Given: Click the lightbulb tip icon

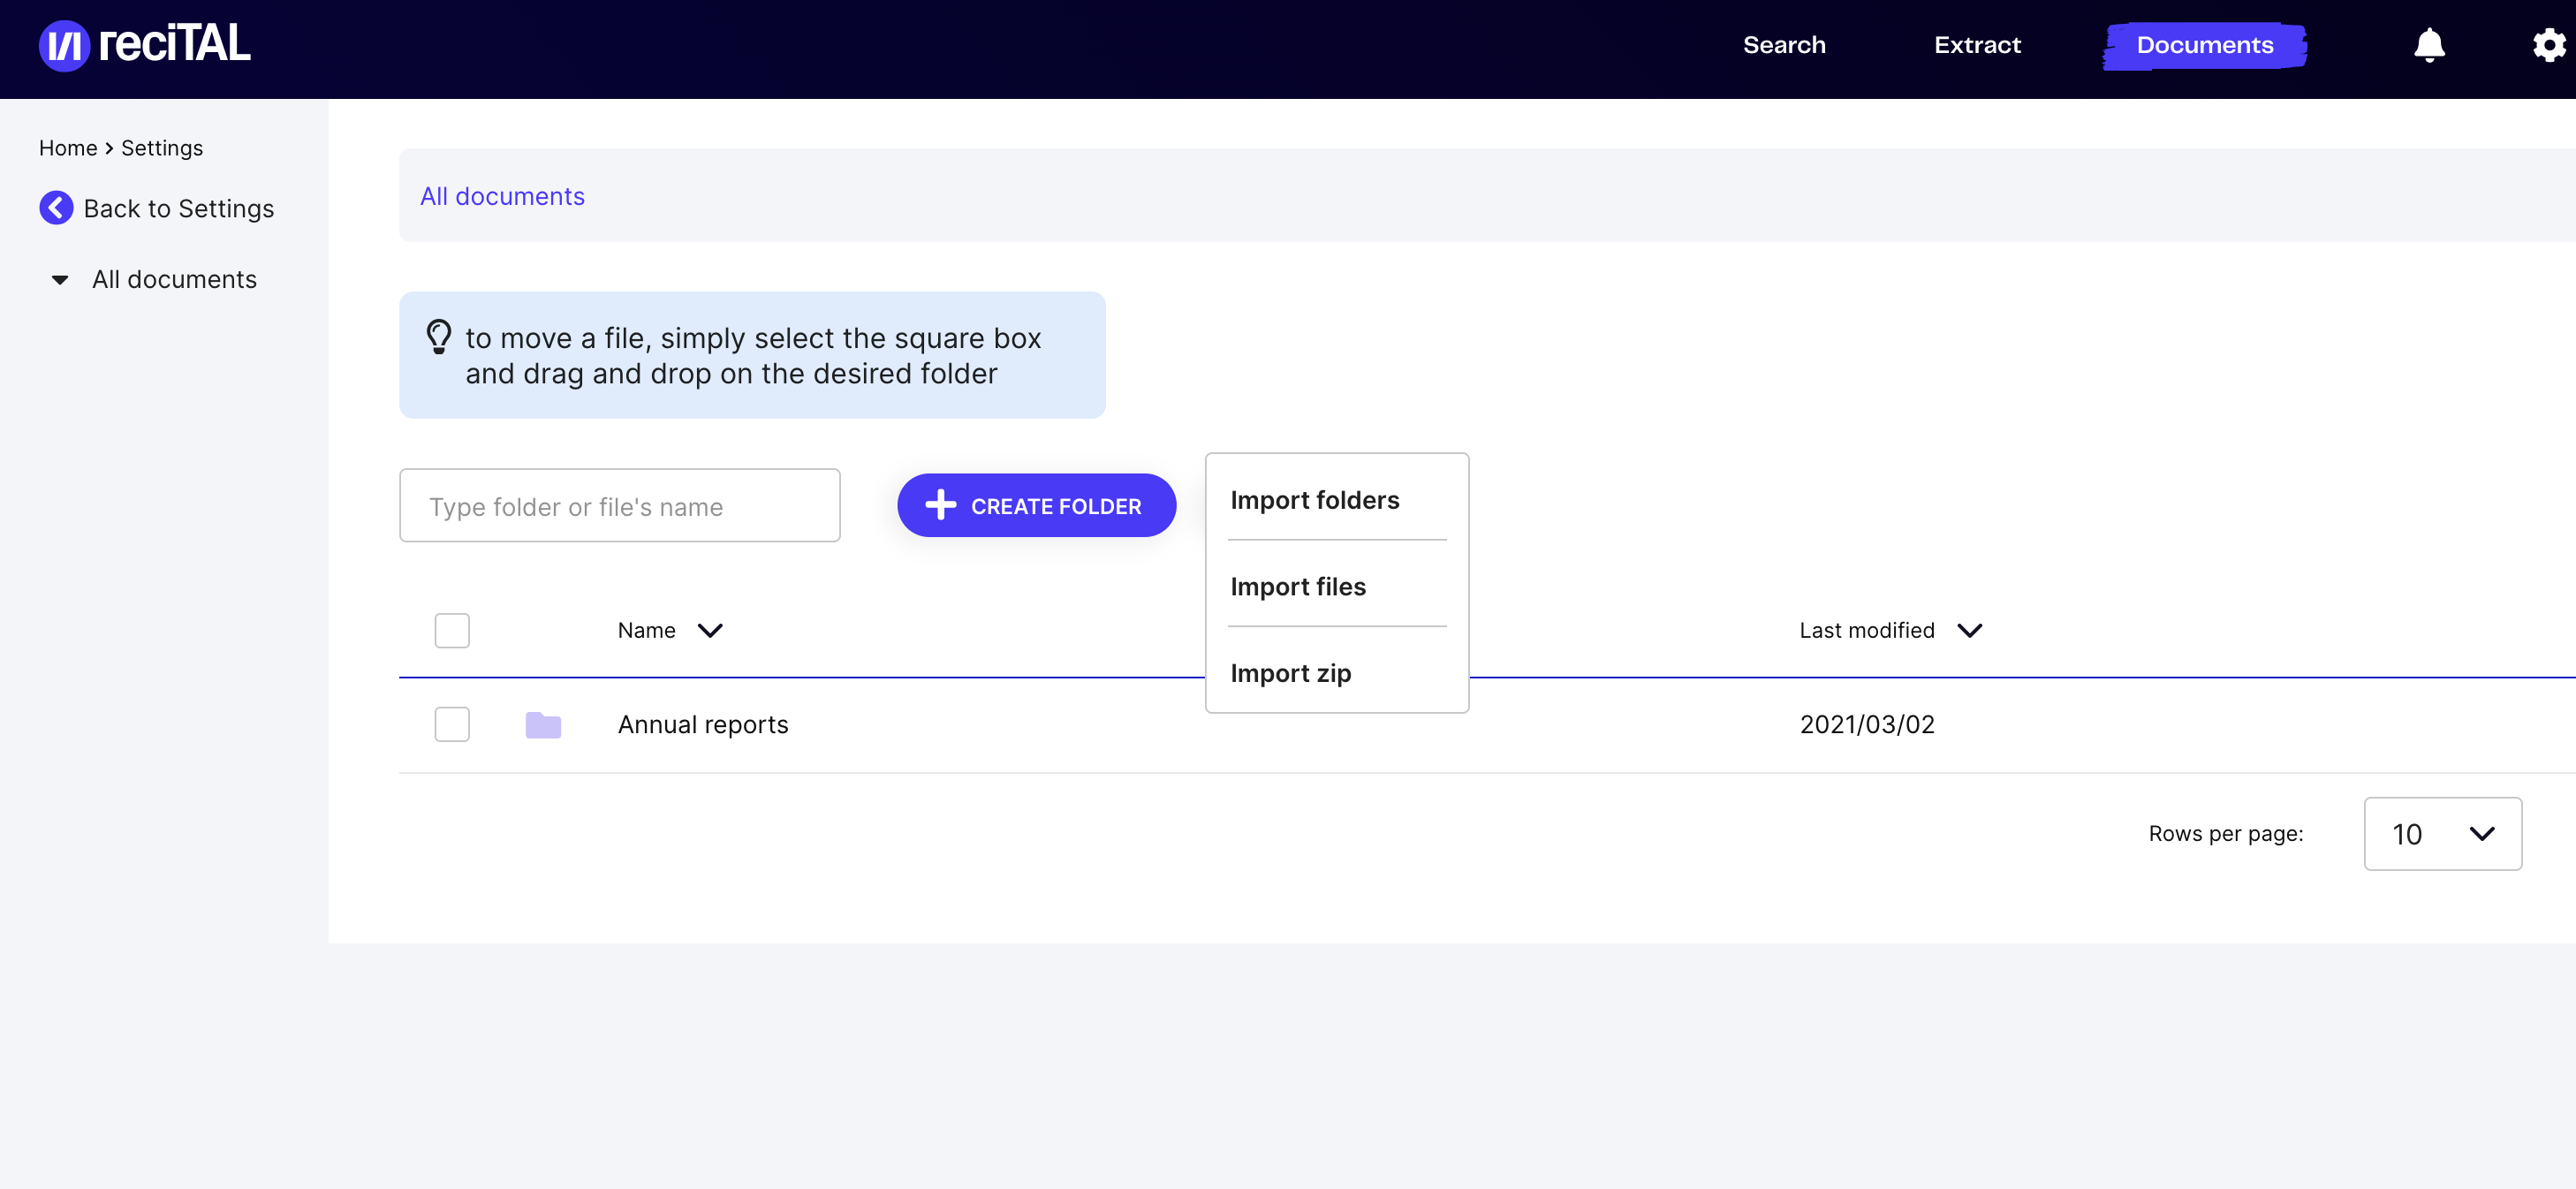Looking at the screenshot, I should [x=438, y=337].
